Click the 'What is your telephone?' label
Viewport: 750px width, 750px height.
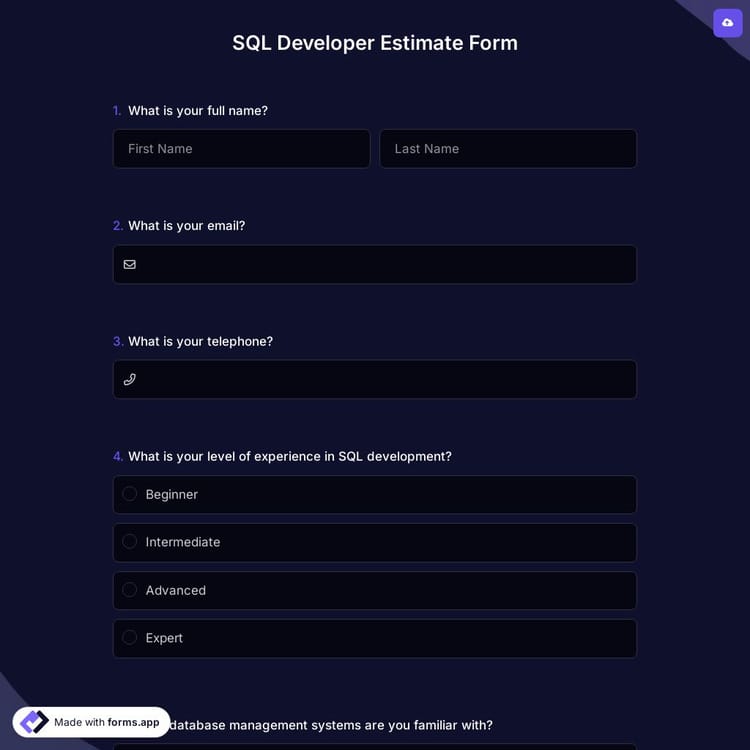point(200,341)
